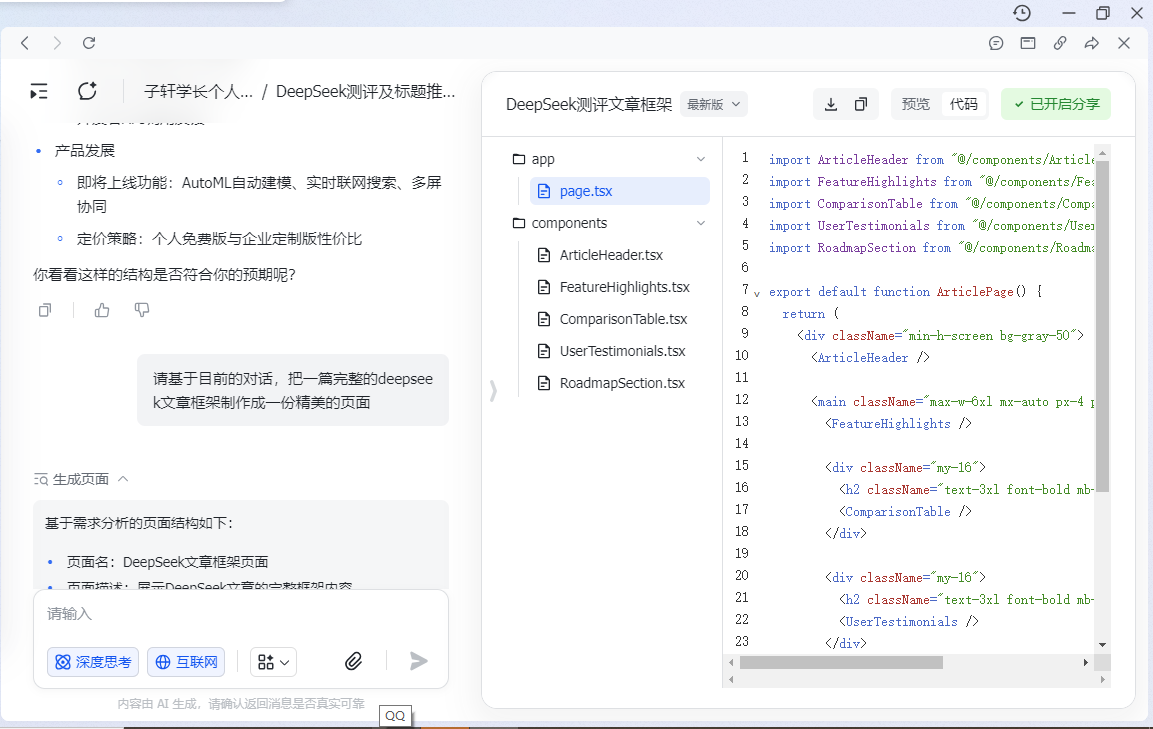Copy the code with the duplicate icon
1153x729 pixels.
[861, 104]
